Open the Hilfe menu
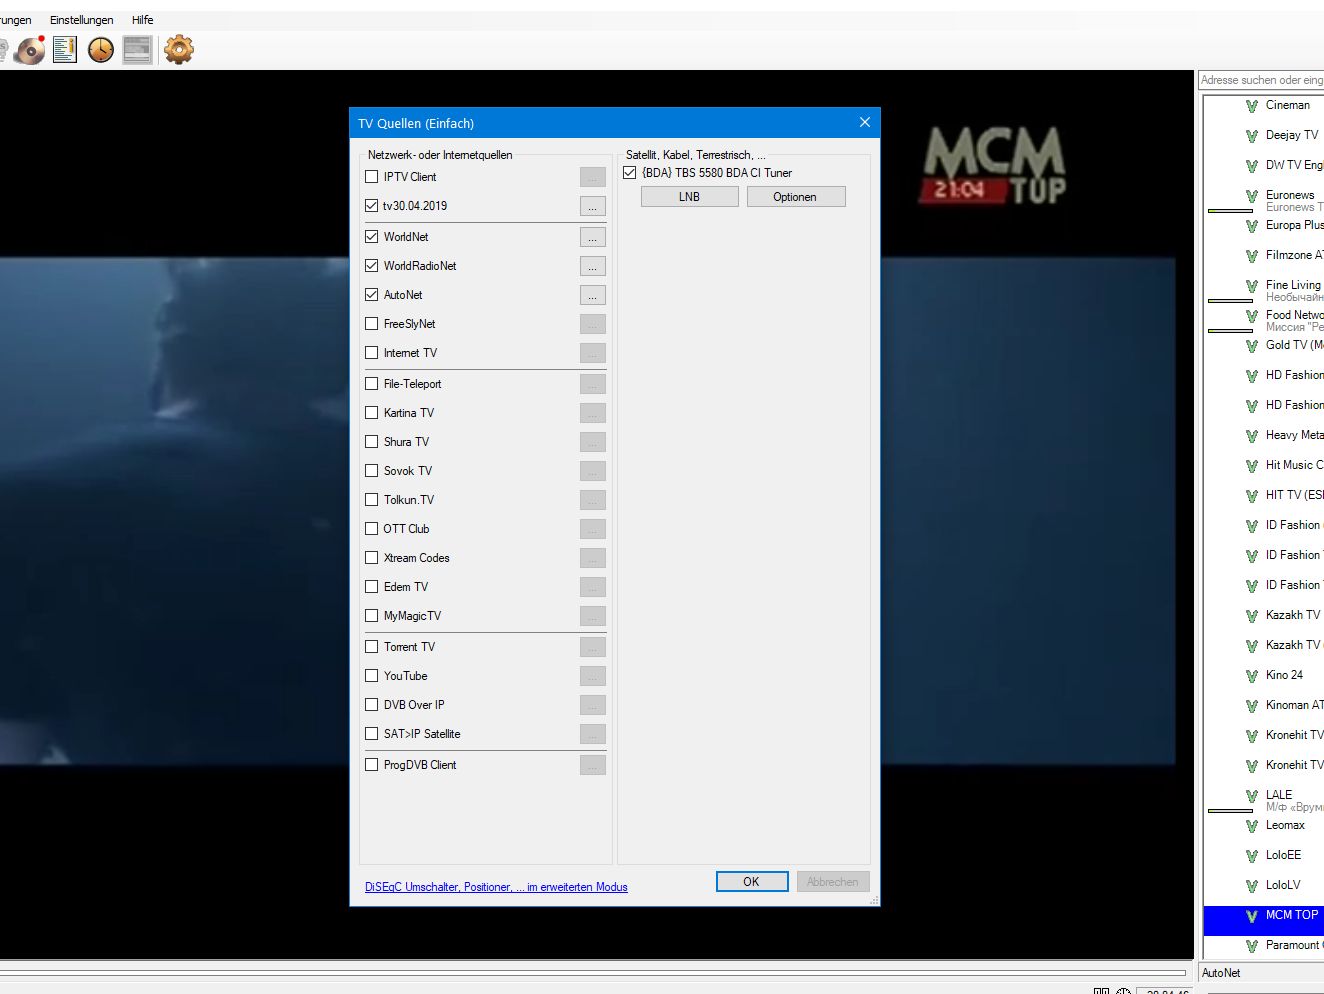 tap(143, 20)
